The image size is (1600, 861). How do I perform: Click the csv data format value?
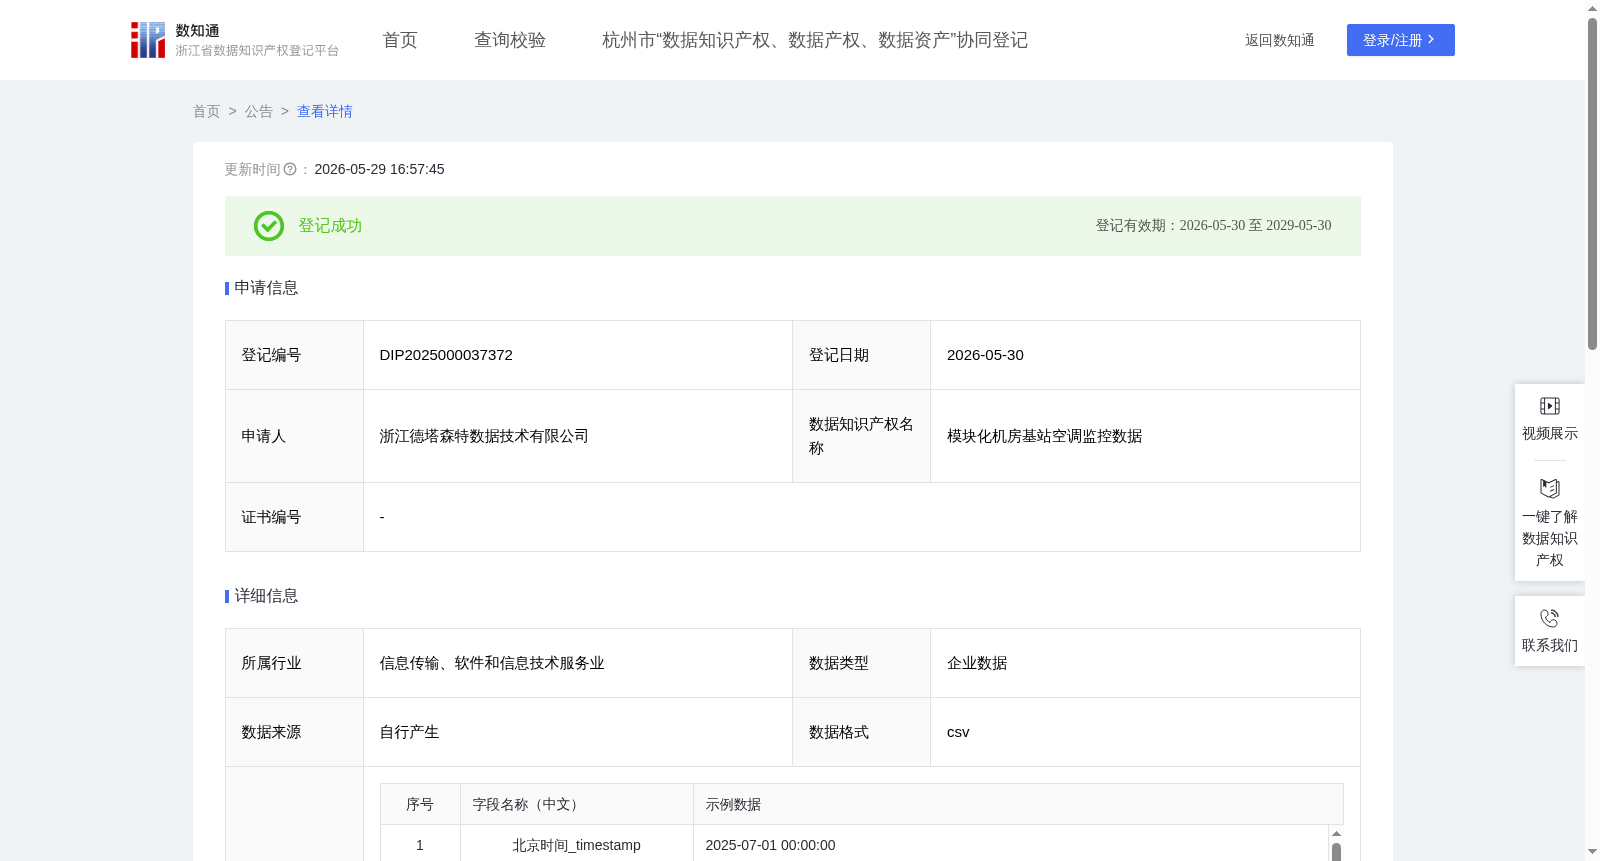pos(958,732)
